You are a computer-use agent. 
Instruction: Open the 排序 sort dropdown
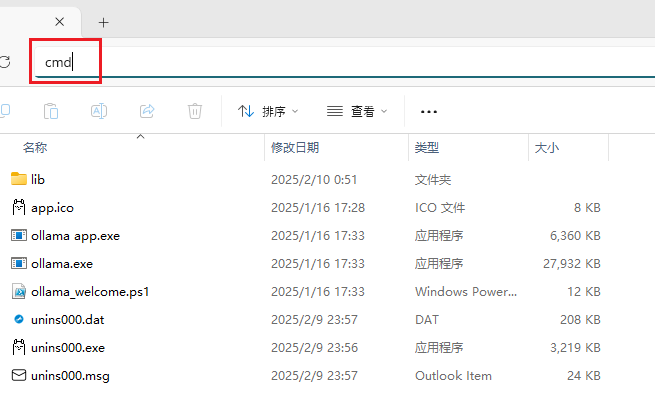point(268,112)
